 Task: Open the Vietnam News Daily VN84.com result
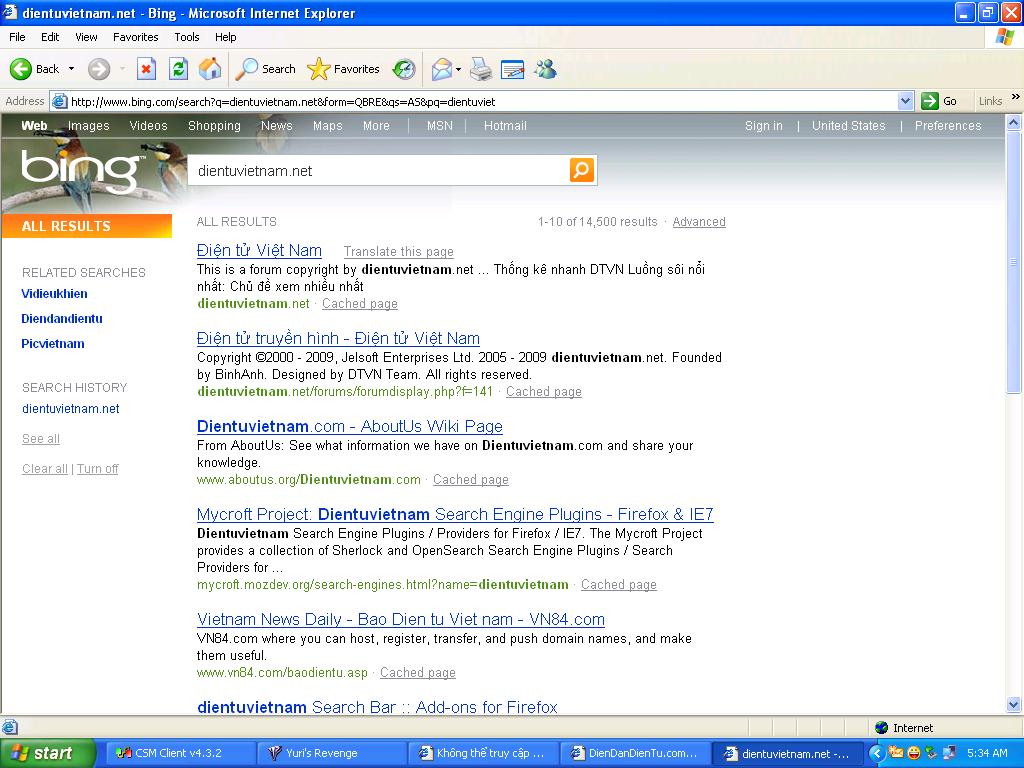click(x=400, y=619)
